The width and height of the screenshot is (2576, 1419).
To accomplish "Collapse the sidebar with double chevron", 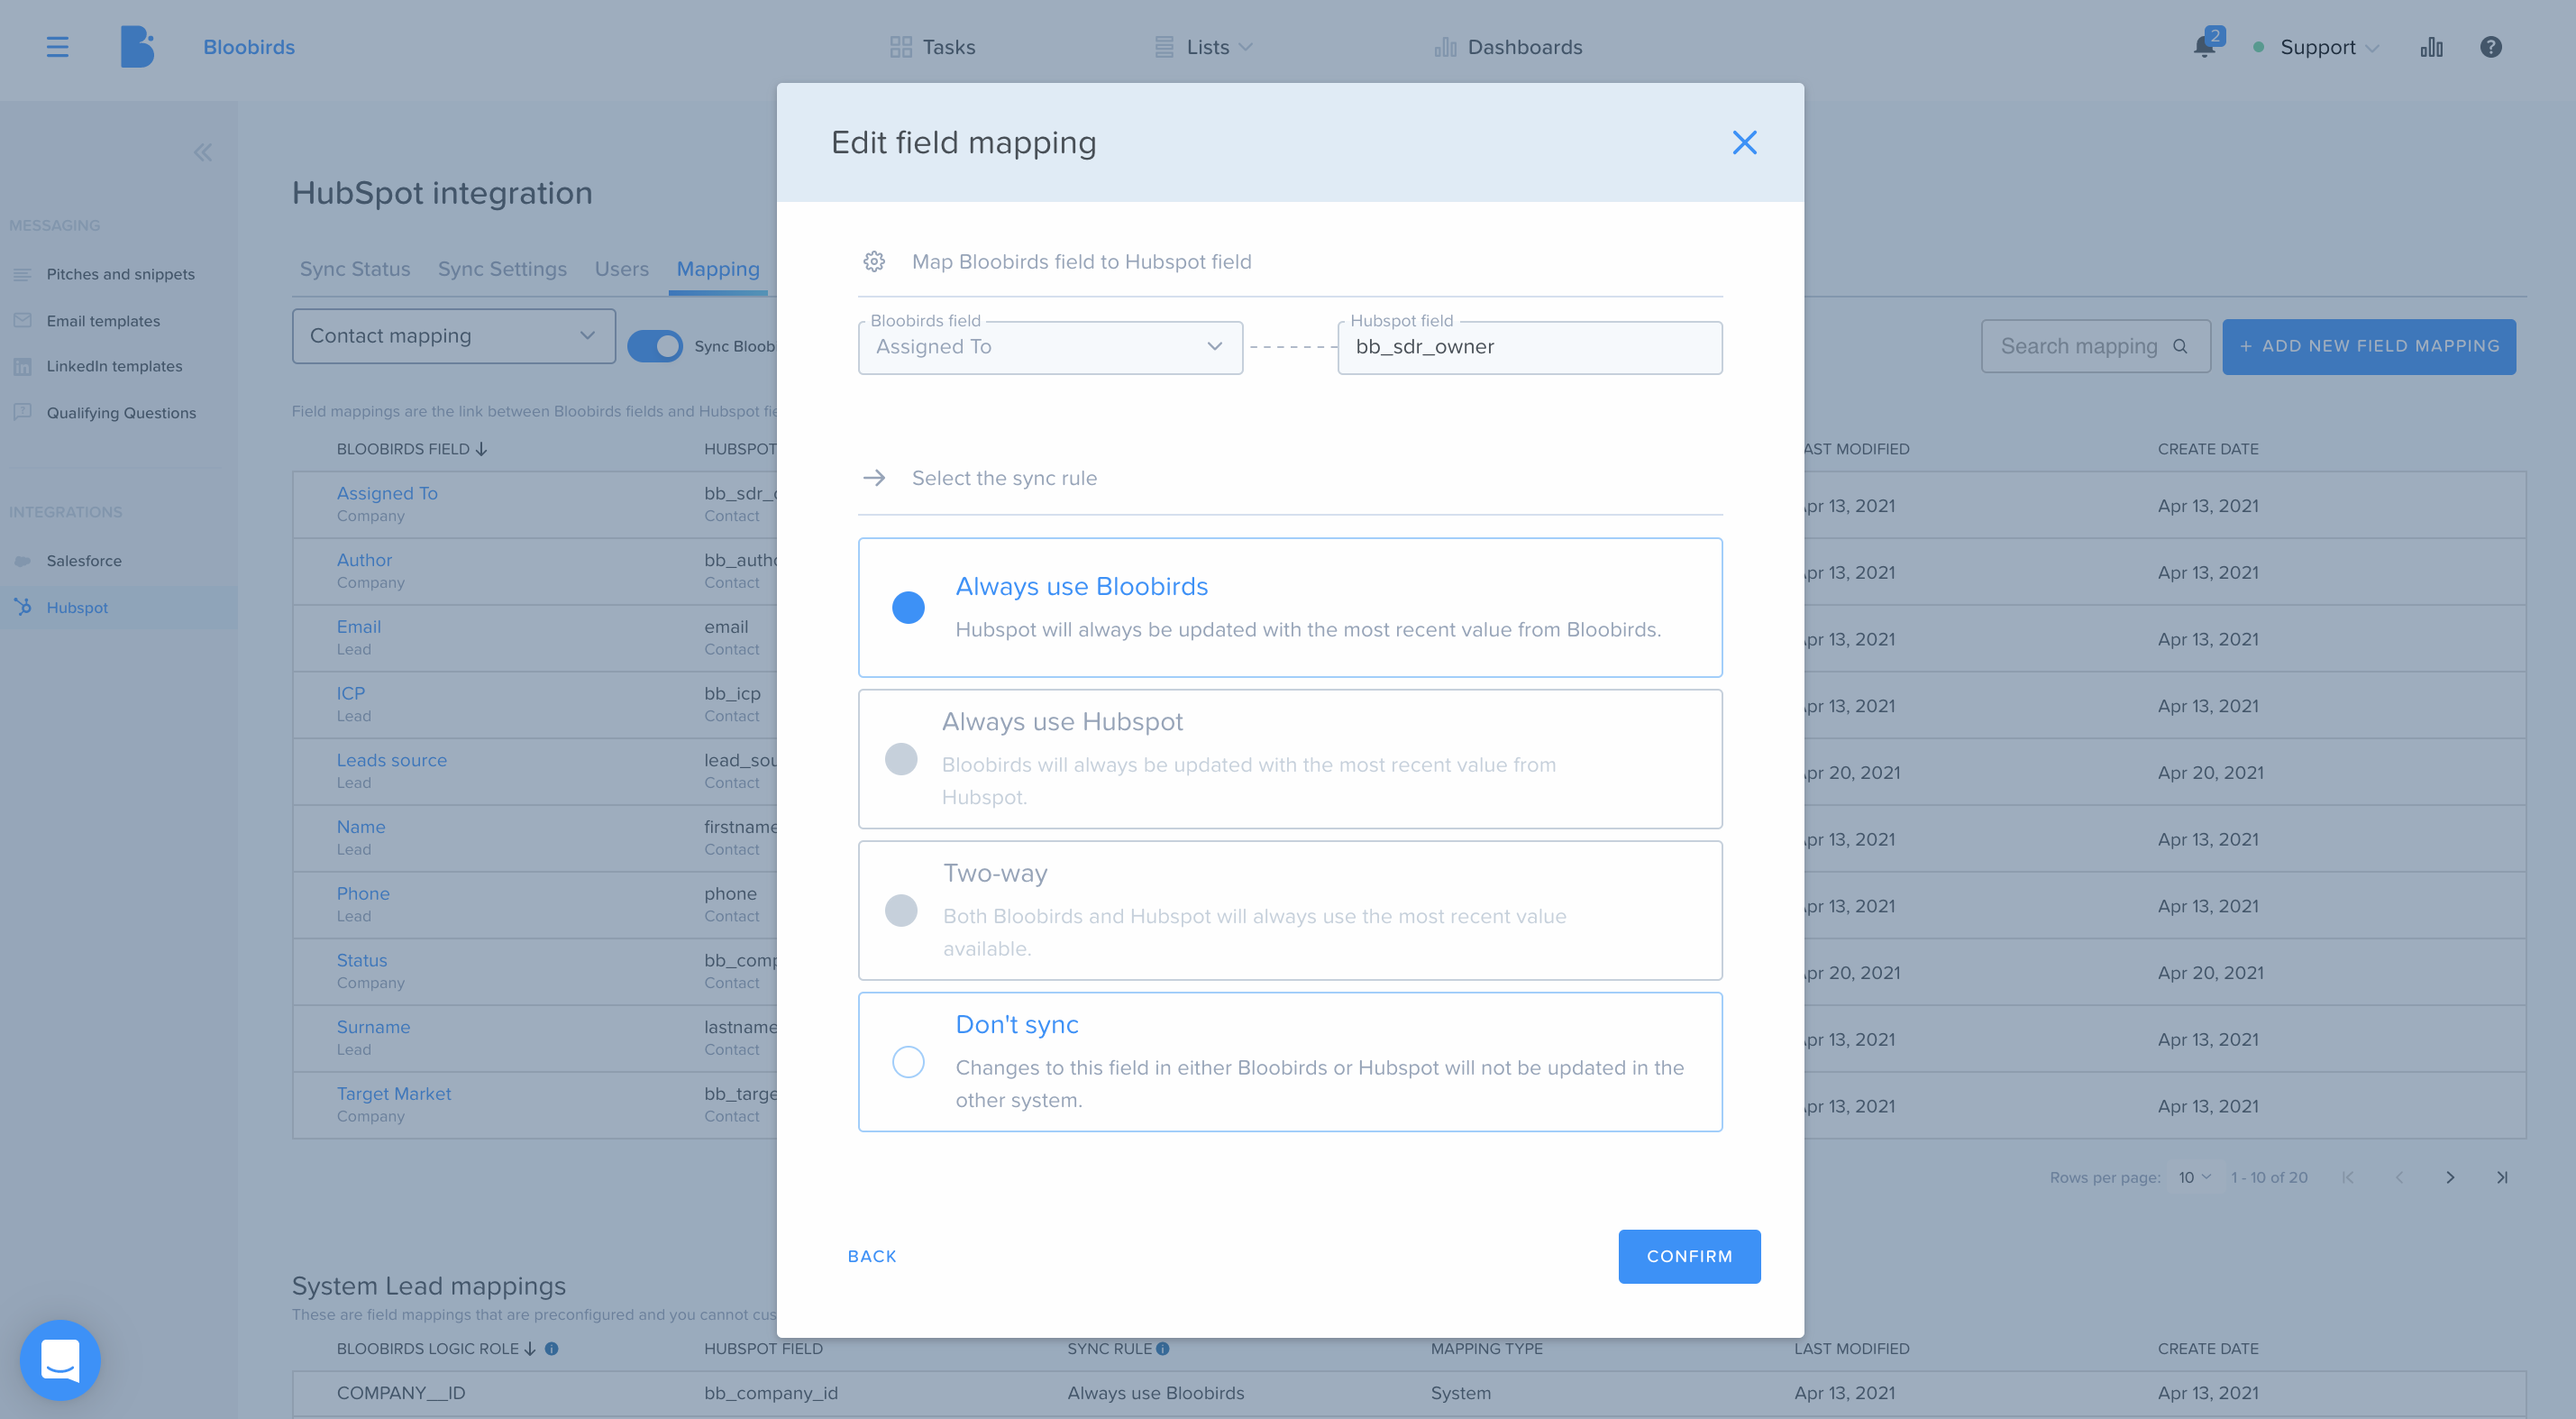I will point(203,152).
